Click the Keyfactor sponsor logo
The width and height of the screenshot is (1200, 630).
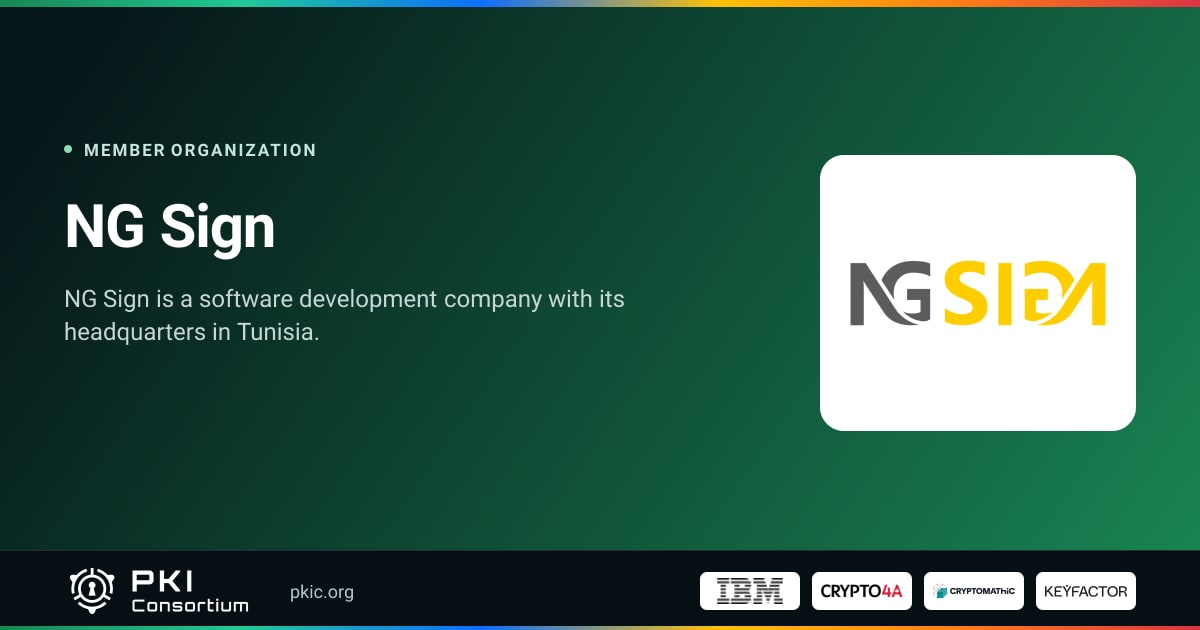pos(1086,591)
